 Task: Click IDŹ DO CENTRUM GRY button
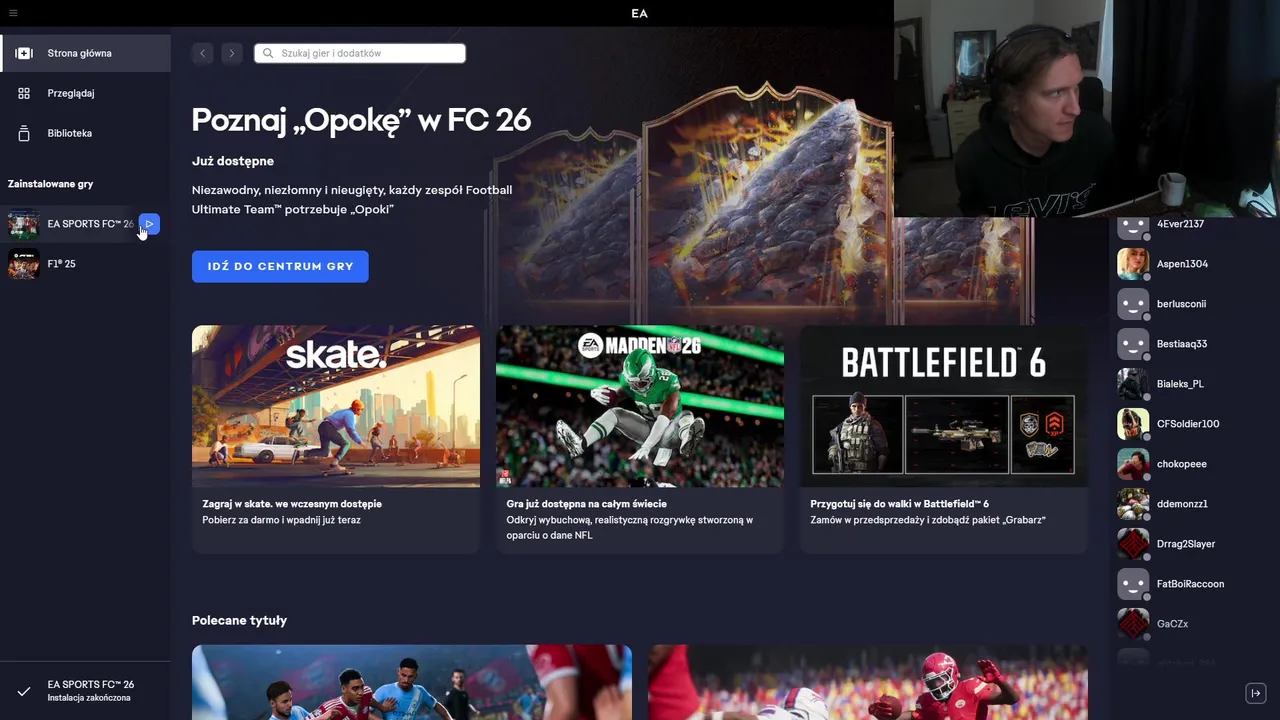[280, 267]
